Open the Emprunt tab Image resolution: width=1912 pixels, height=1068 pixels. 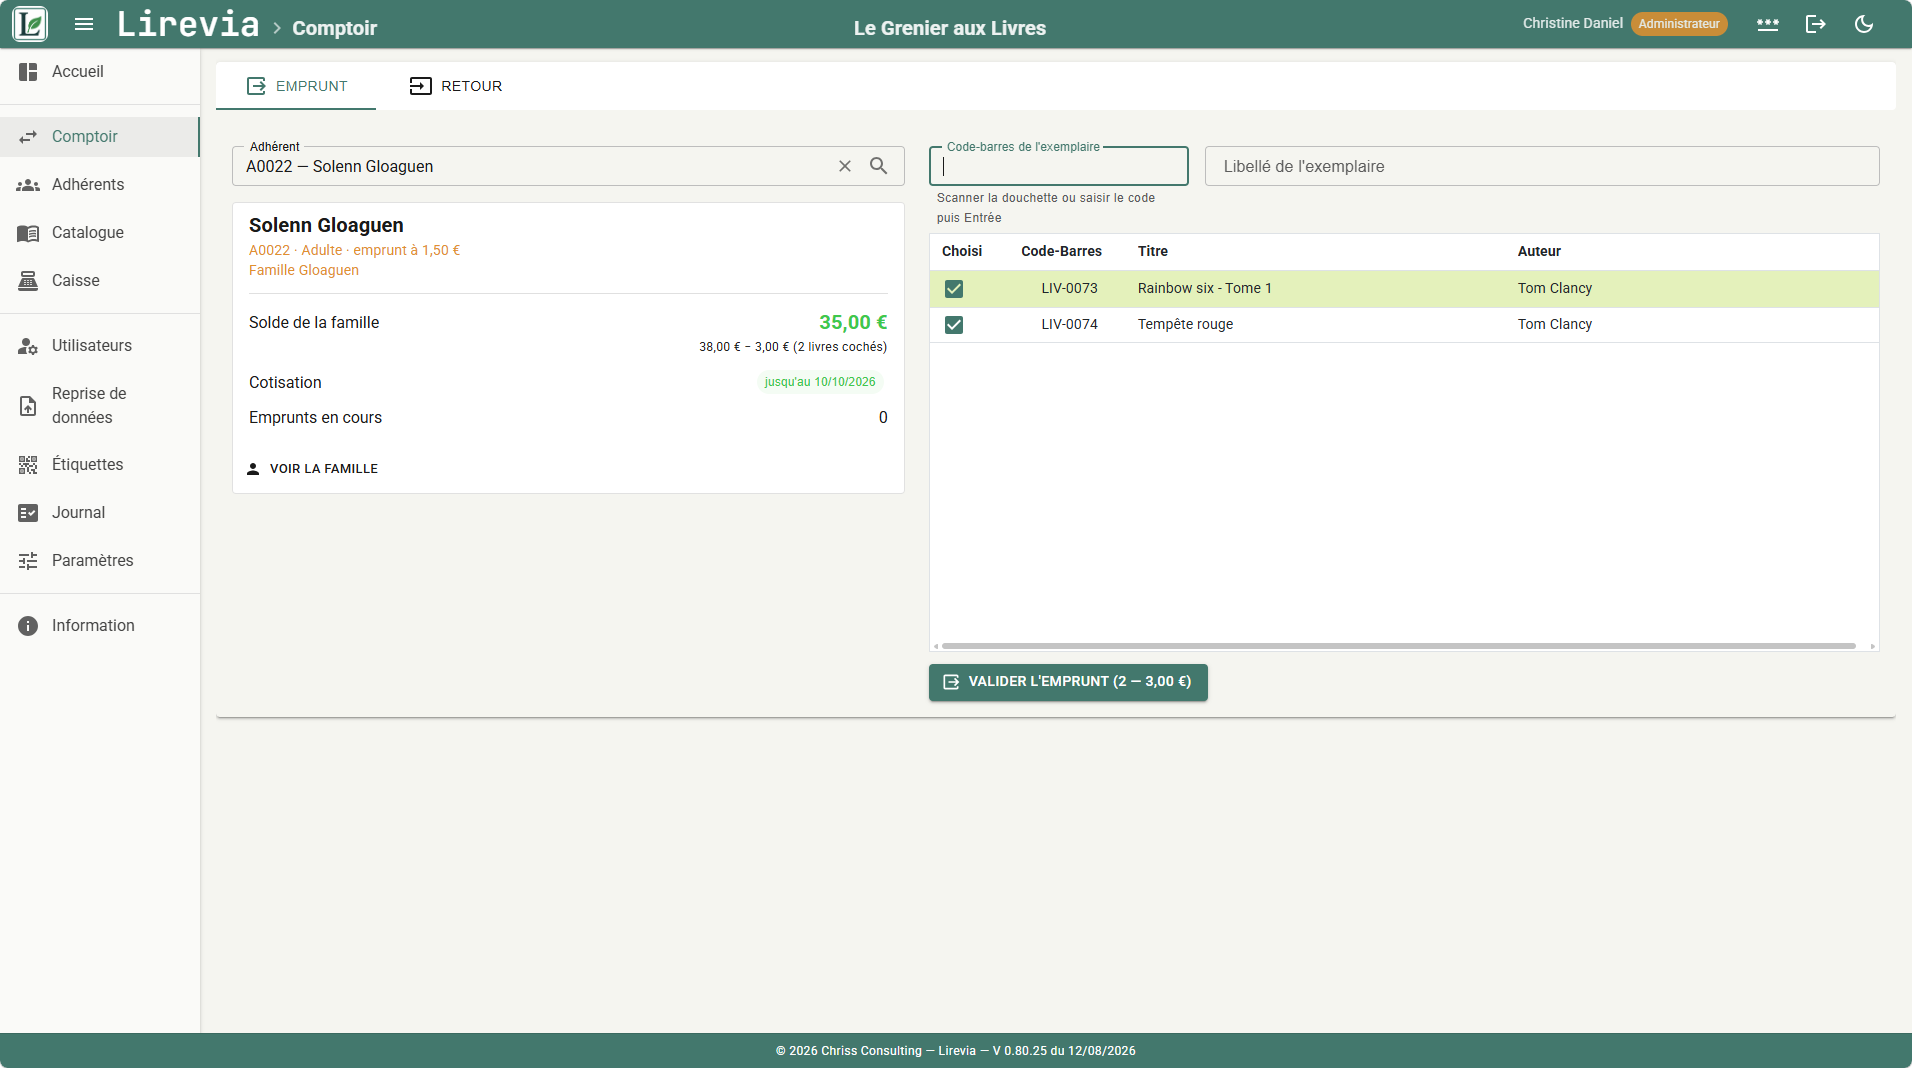point(296,86)
